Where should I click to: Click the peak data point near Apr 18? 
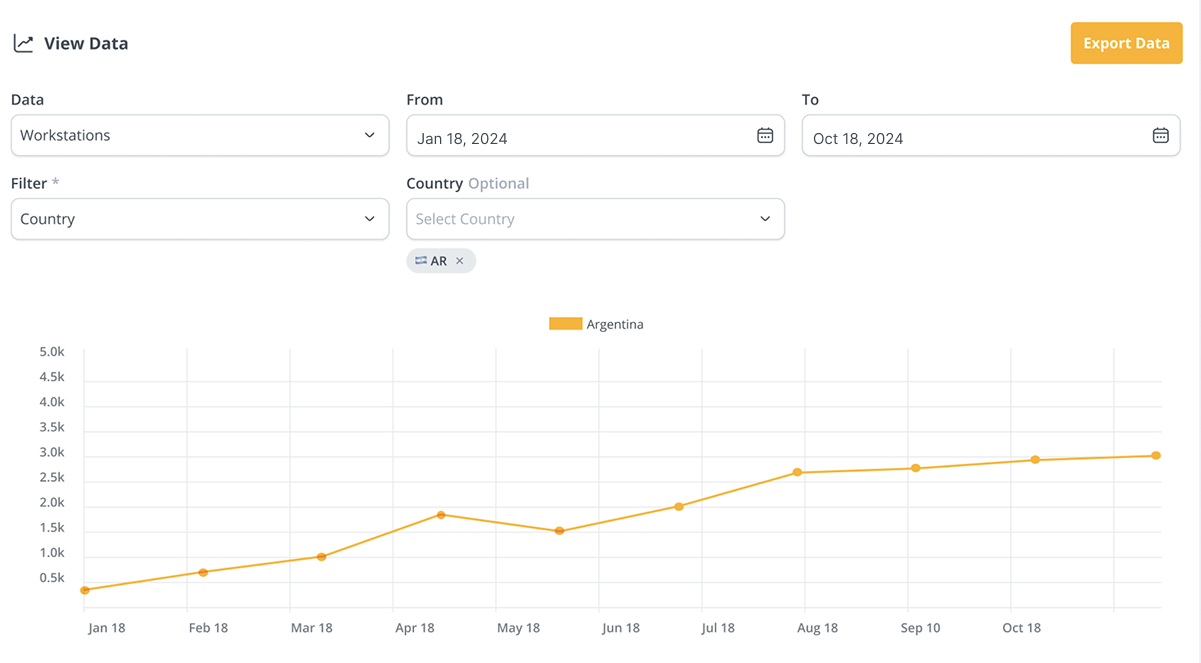[x=441, y=515]
